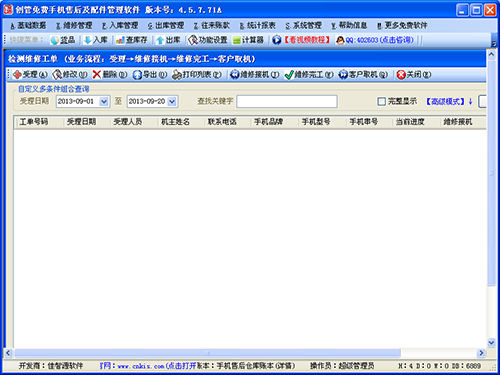Click the vertical scrollbar up arrow
Screen dimensions: 500x375
pyautogui.click(x=491, y=55)
